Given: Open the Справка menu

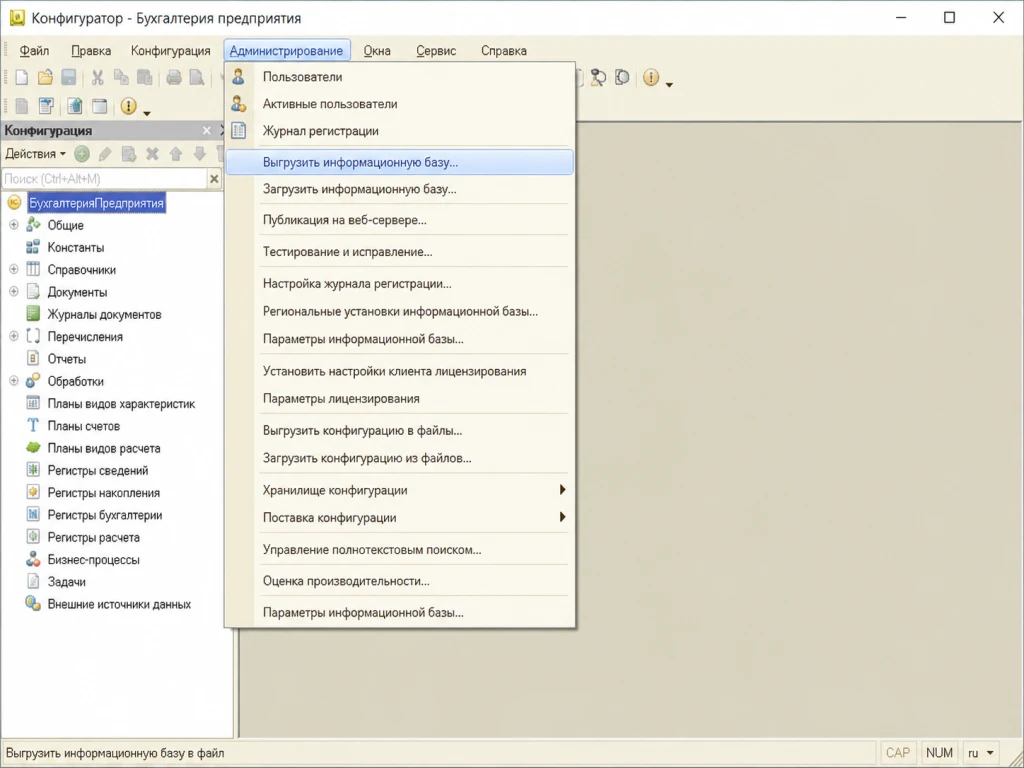Looking at the screenshot, I should point(504,50).
